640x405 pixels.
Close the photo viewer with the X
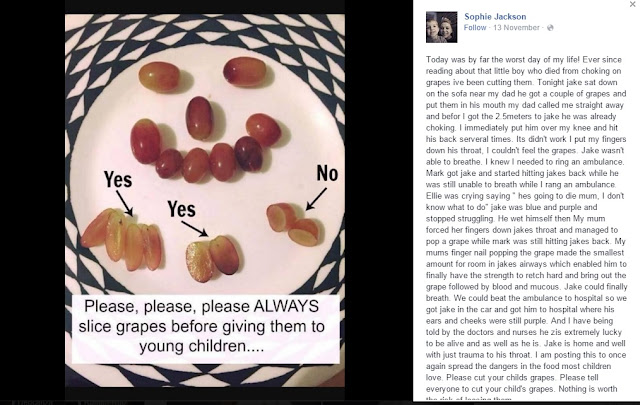tap(632, 4)
